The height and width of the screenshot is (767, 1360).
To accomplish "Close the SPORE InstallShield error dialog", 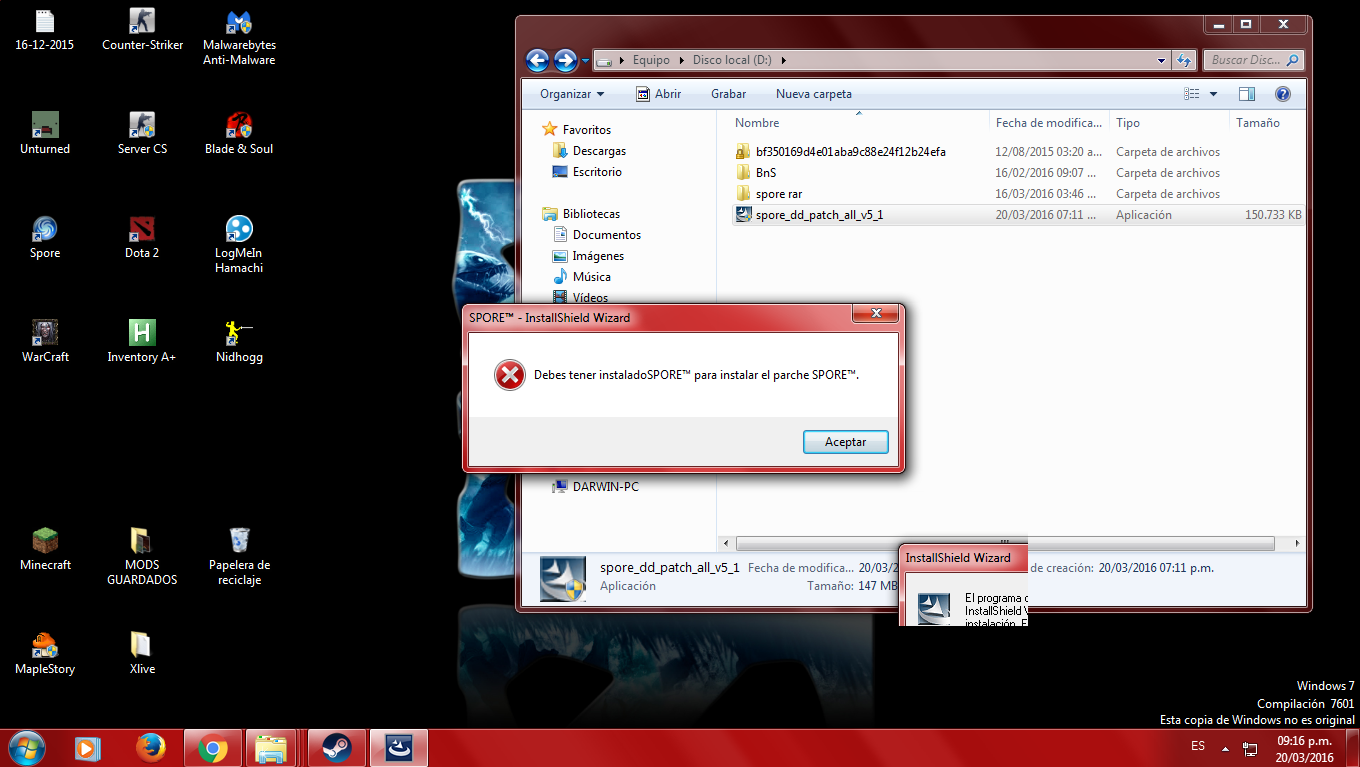I will [x=877, y=314].
